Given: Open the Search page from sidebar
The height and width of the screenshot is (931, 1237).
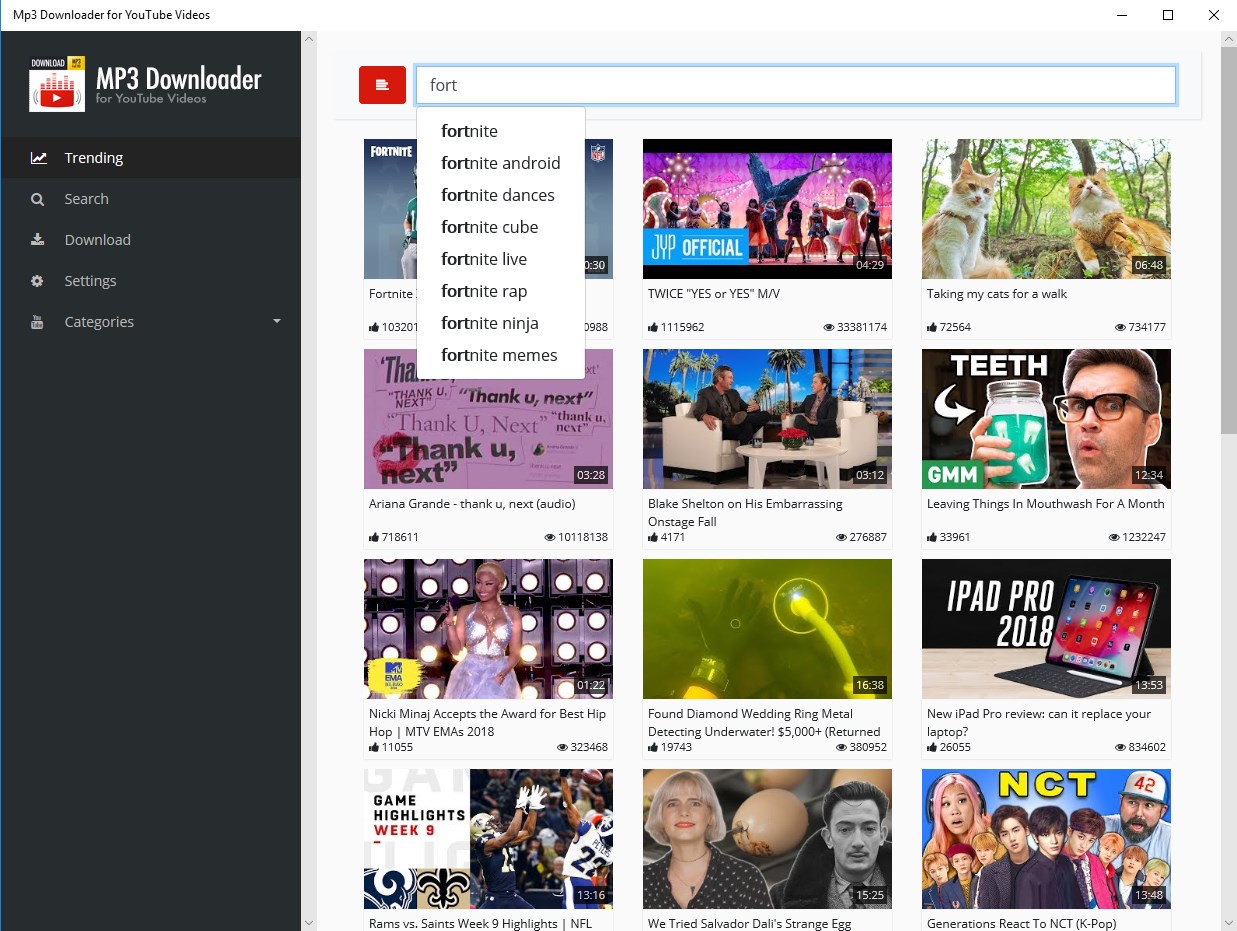Looking at the screenshot, I should (151, 199).
